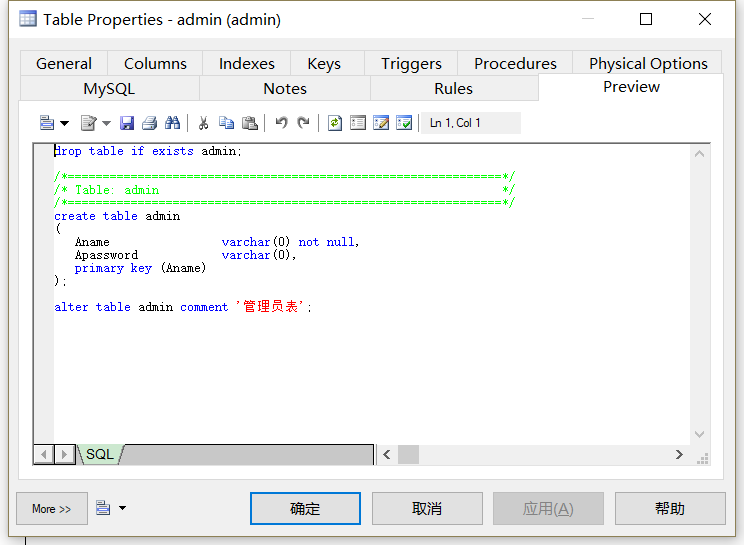
Task: Click the '/* Table: admin' comment line
Action: 284,190
